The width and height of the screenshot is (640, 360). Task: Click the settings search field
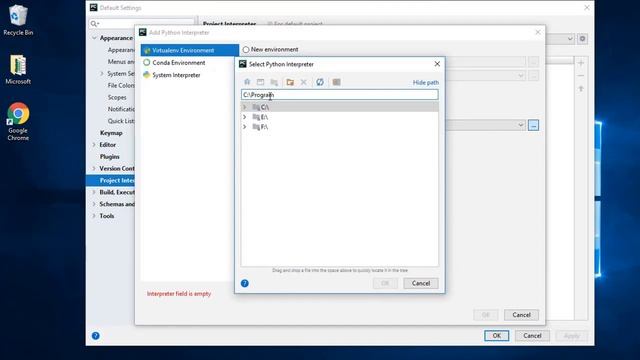[x=142, y=24]
